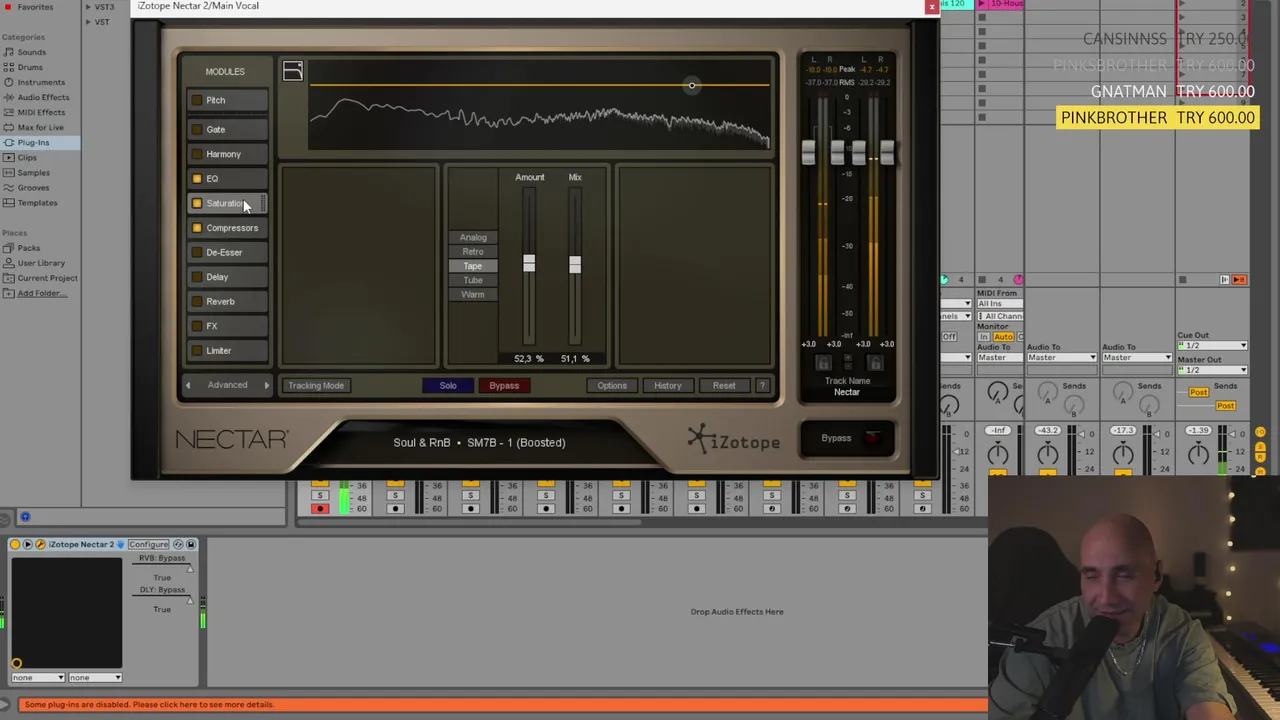Screen dimensions: 1280x720
Task: Open Audio Effects category
Action: tap(43, 97)
